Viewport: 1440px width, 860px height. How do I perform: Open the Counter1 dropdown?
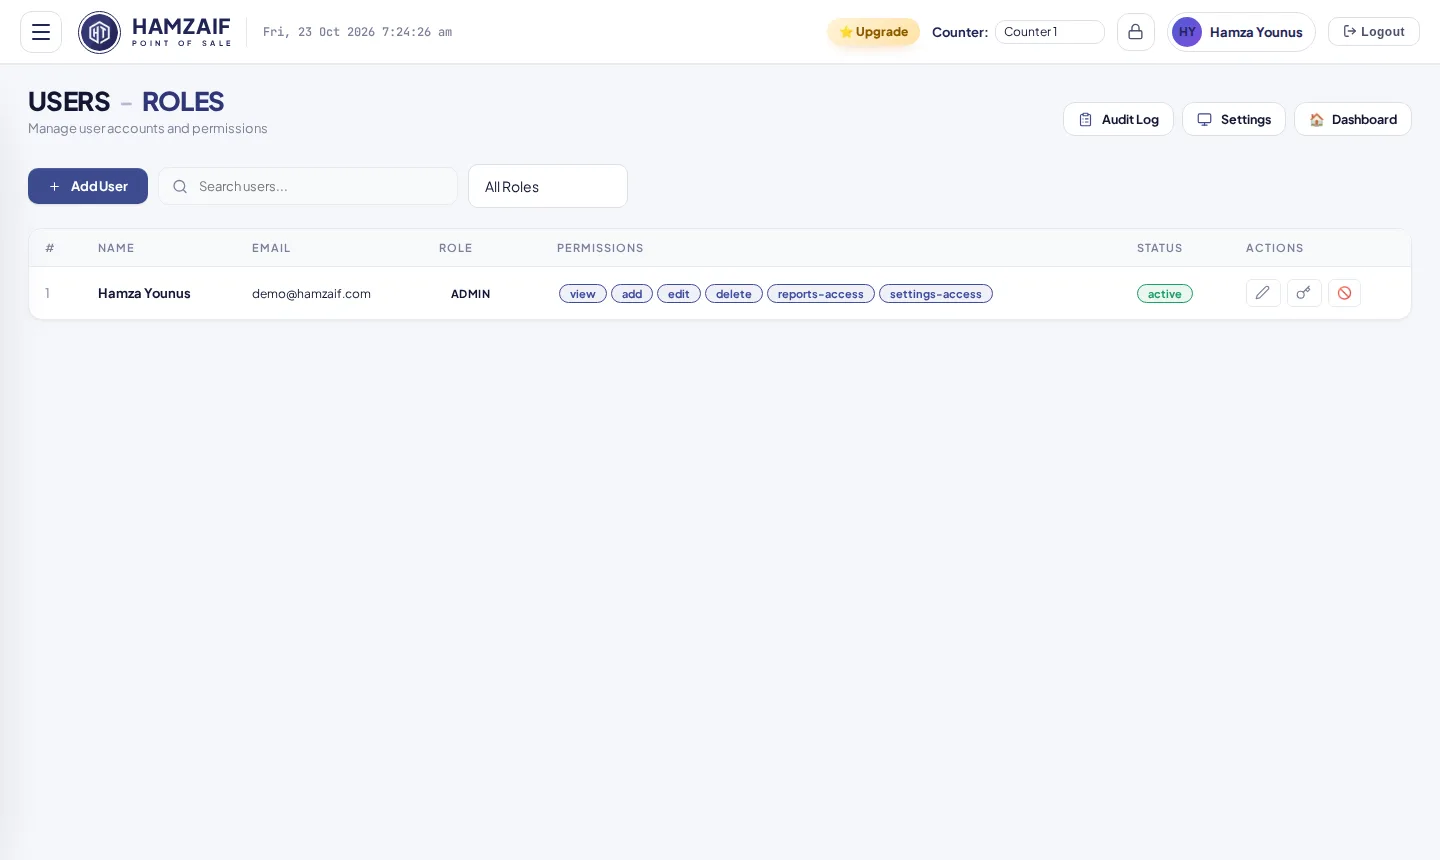(1050, 32)
